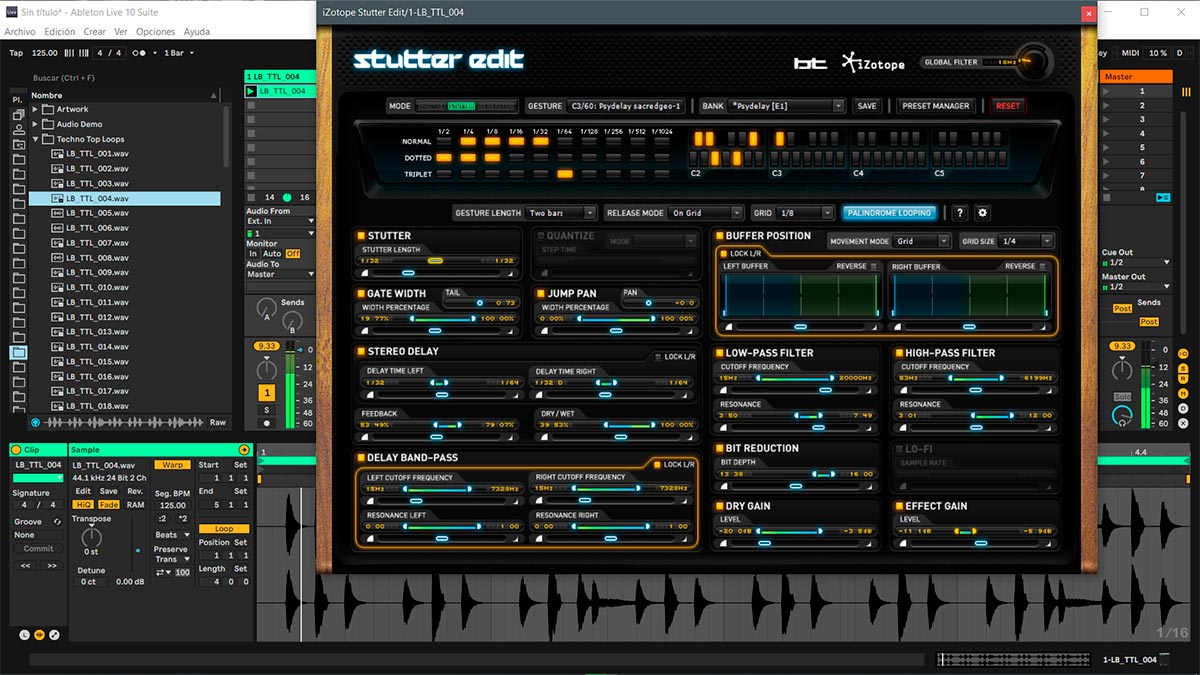Click the red Reset button
The height and width of the screenshot is (675, 1200).
coord(1008,106)
